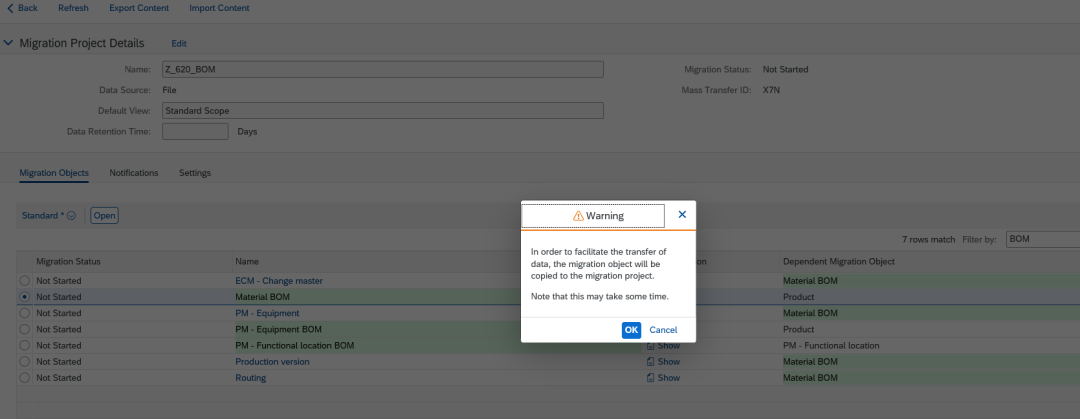Select radio button for PM - Equipment BOM

[25, 329]
